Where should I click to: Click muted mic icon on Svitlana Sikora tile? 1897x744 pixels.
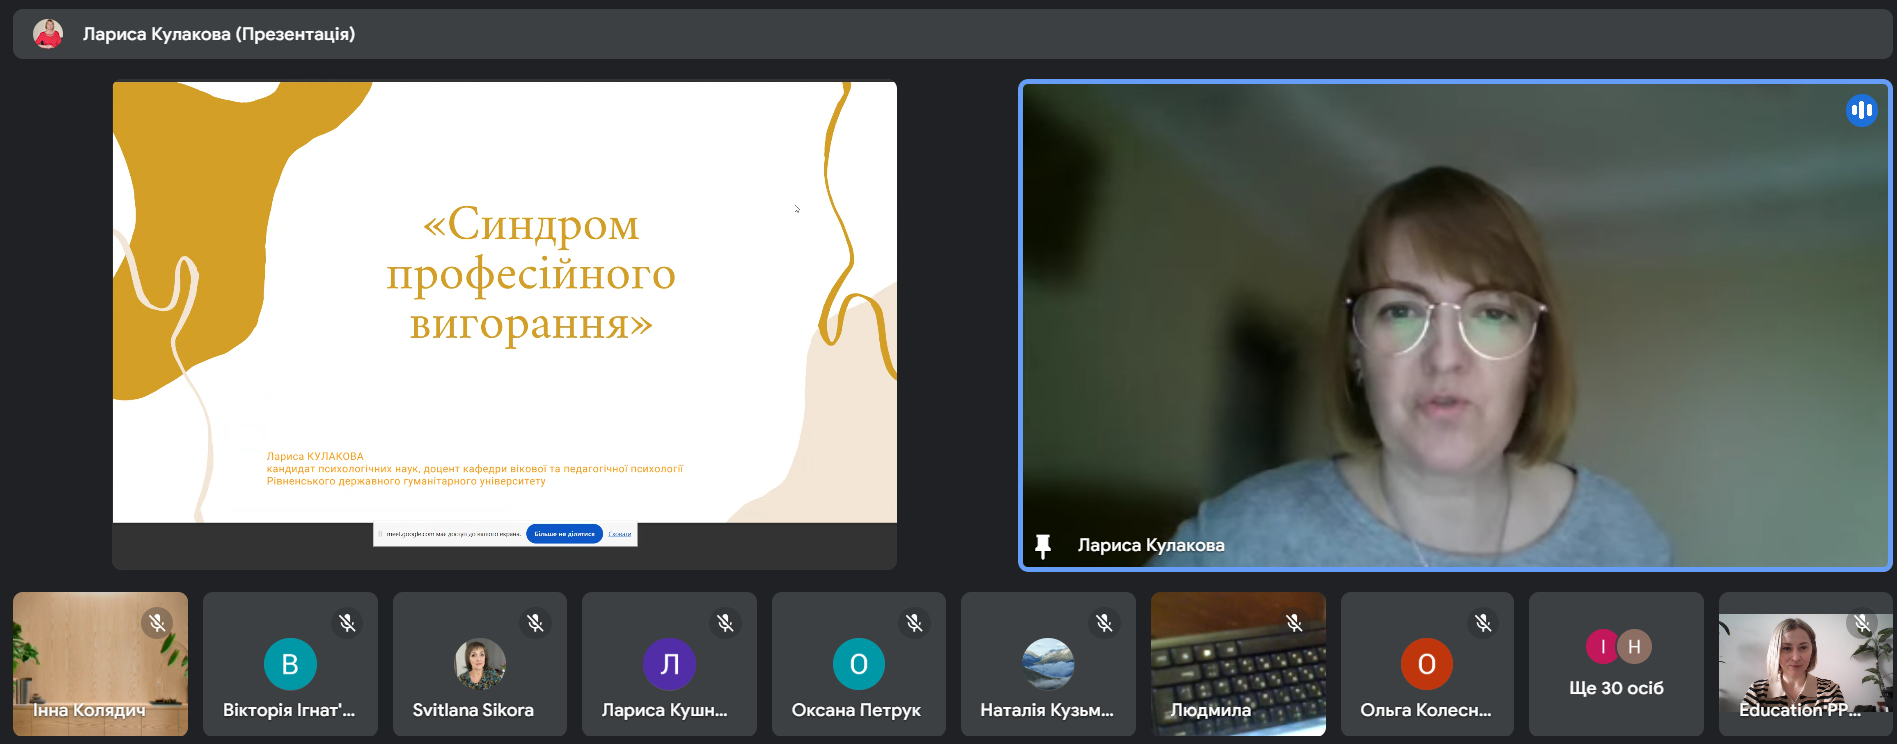pyautogui.click(x=536, y=623)
